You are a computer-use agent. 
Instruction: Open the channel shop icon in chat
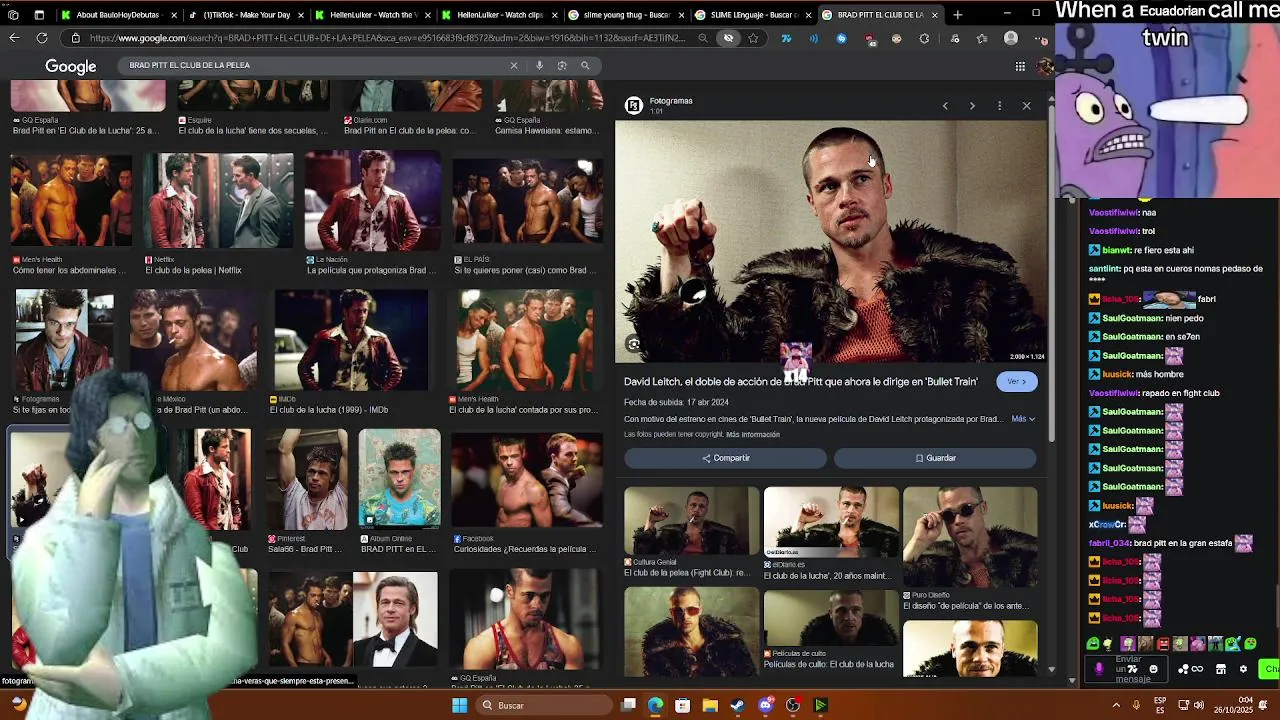tap(1221, 669)
